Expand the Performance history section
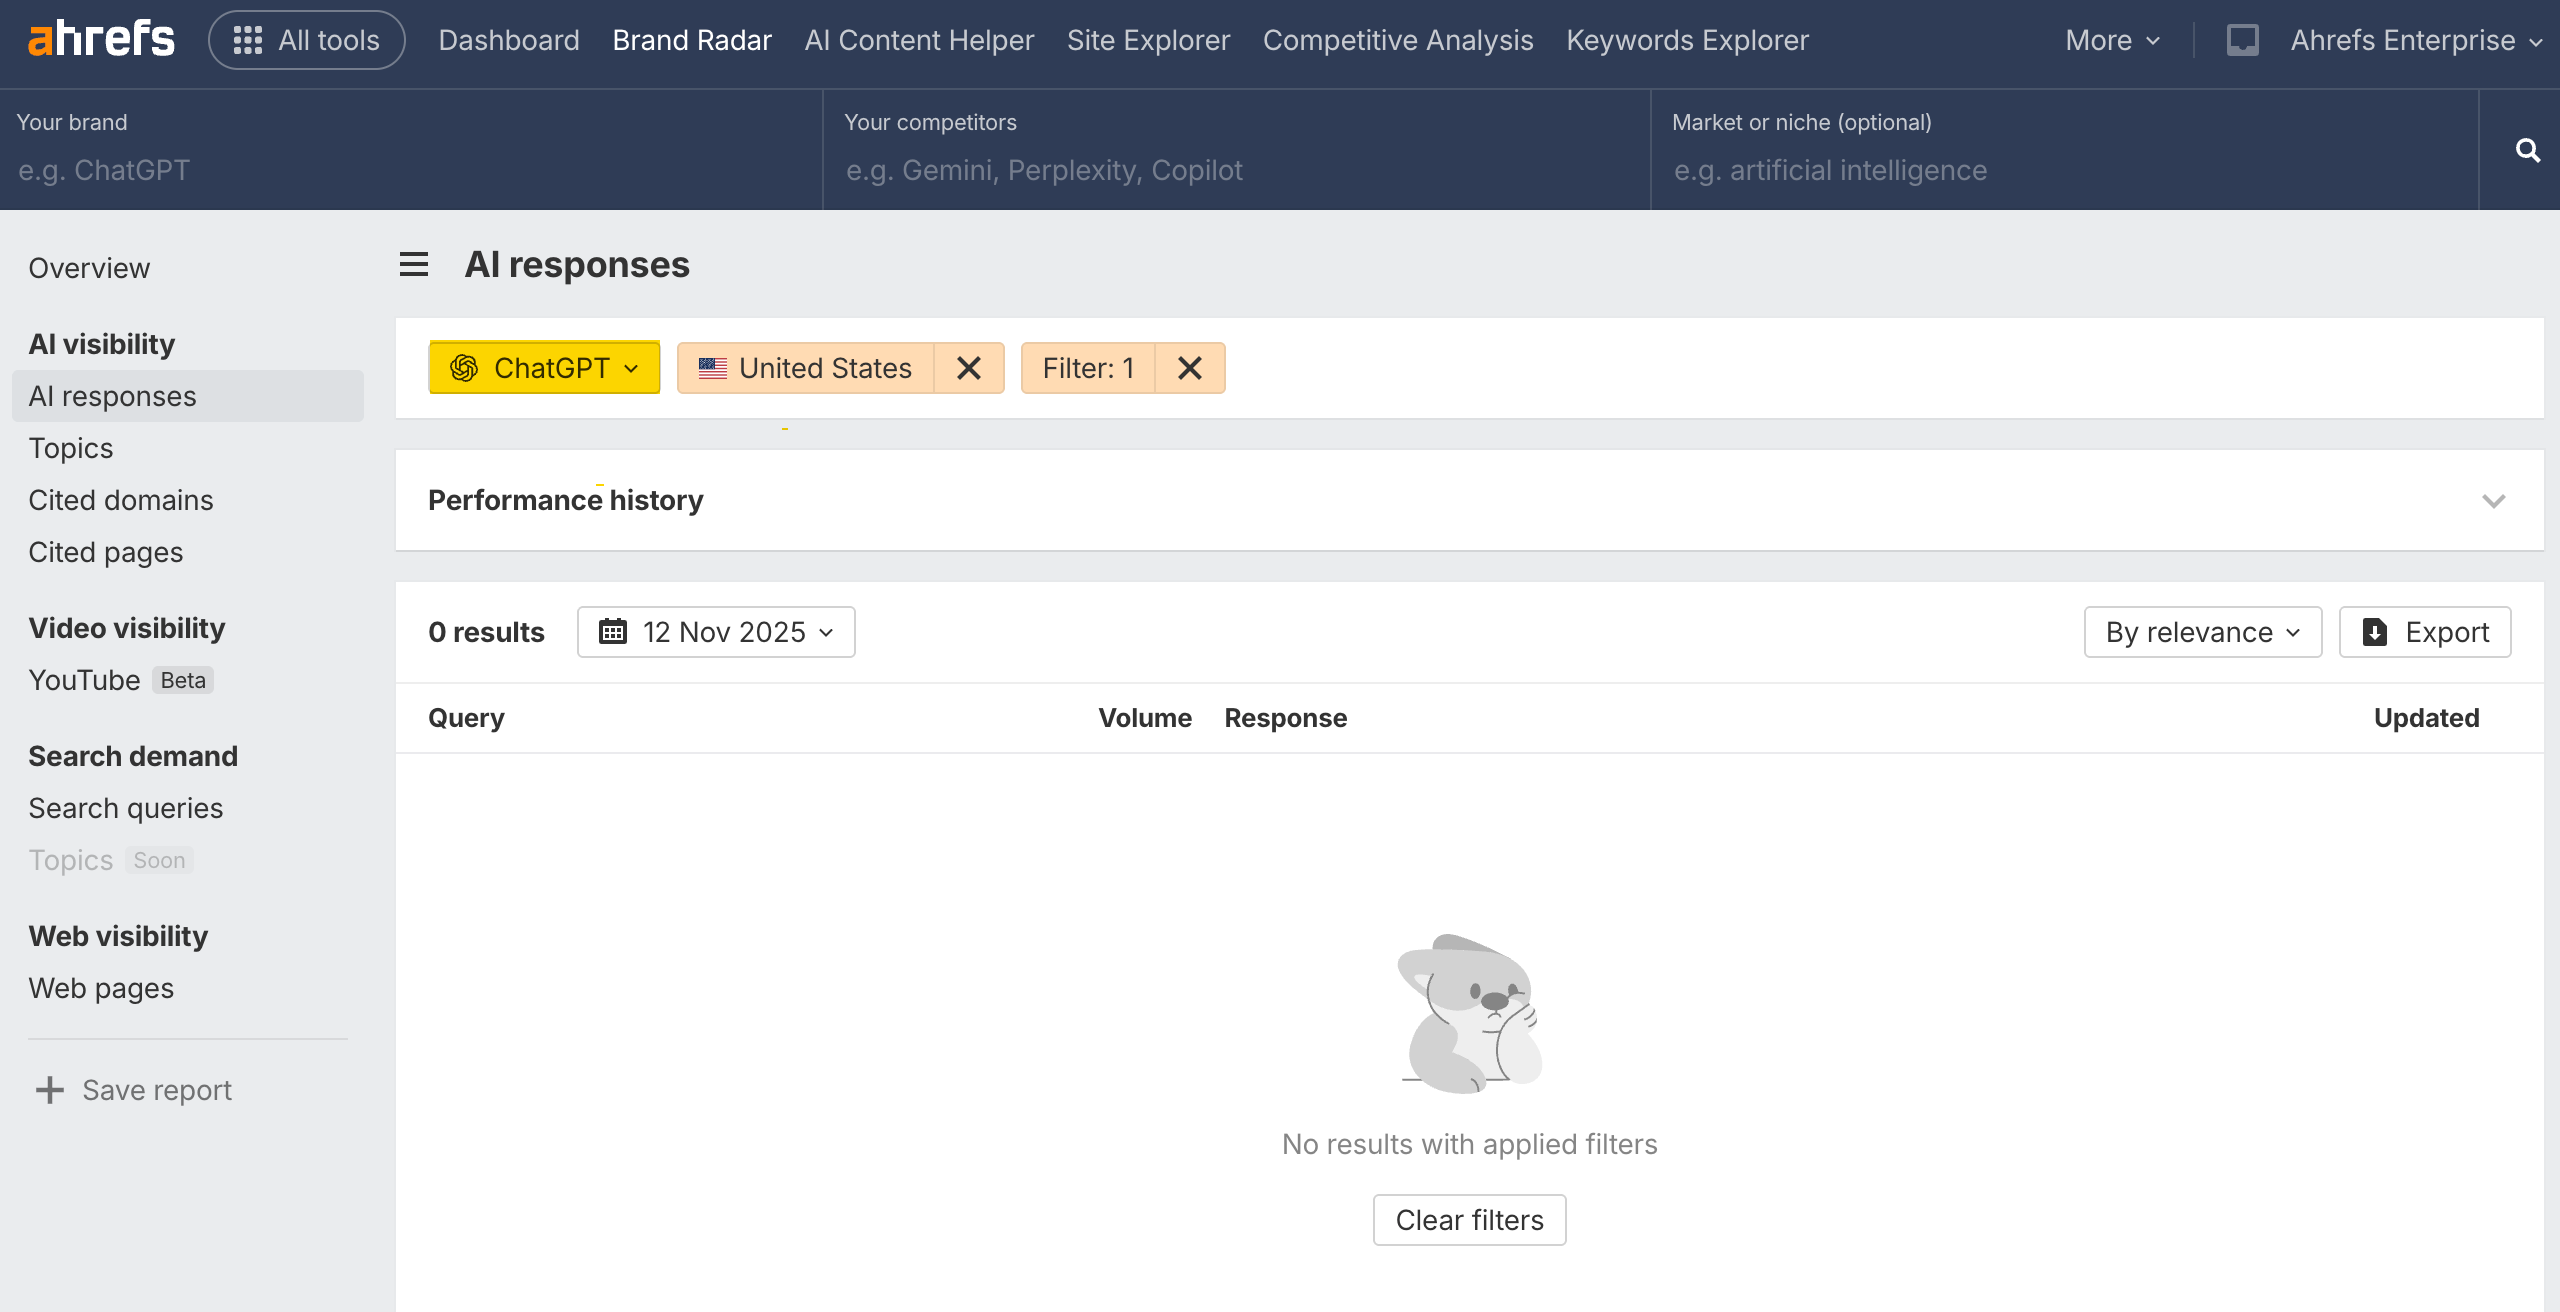Image resolution: width=2560 pixels, height=1312 pixels. point(2493,500)
